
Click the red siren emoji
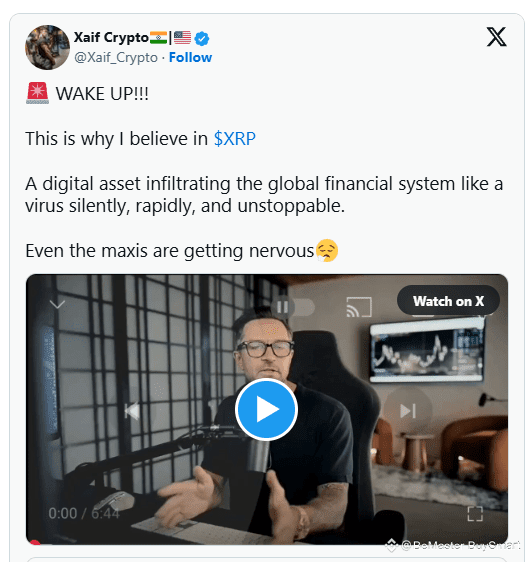[x=37, y=93]
